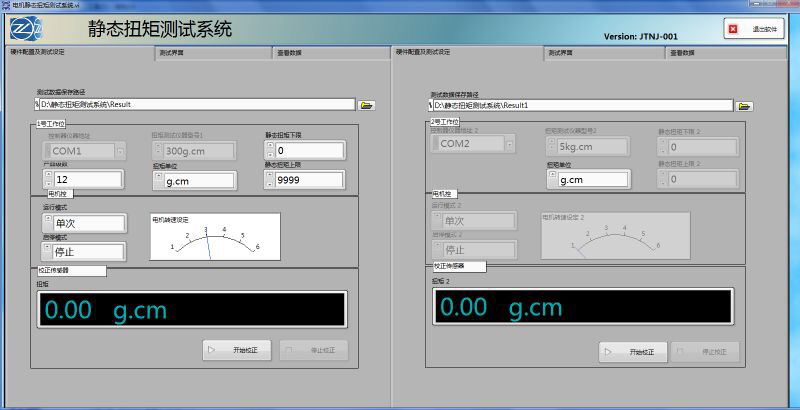The height and width of the screenshot is (410, 800).
Task: Click the stepper arrows beside value 12
Action: click(47, 180)
